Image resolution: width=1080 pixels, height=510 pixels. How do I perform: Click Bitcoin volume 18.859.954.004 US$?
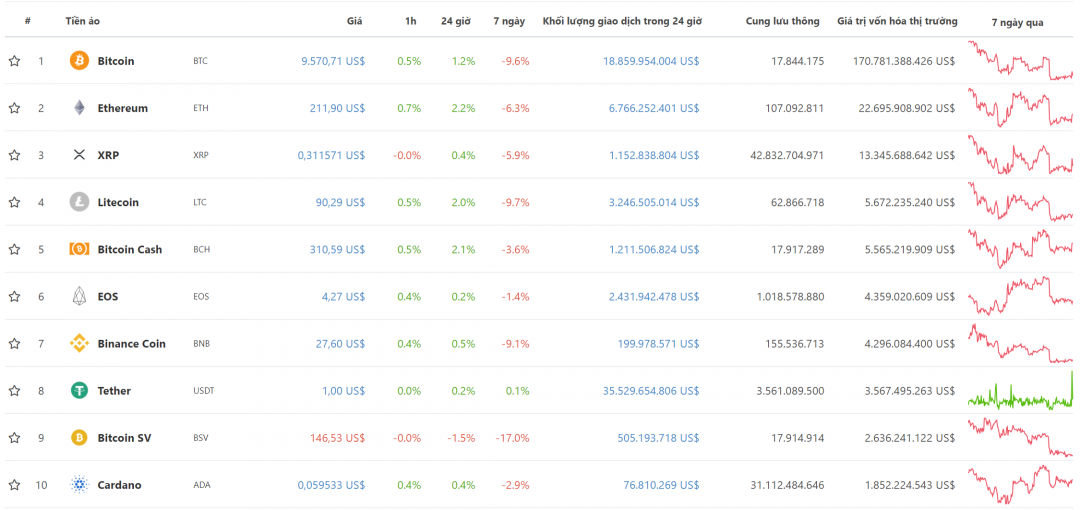coord(651,61)
